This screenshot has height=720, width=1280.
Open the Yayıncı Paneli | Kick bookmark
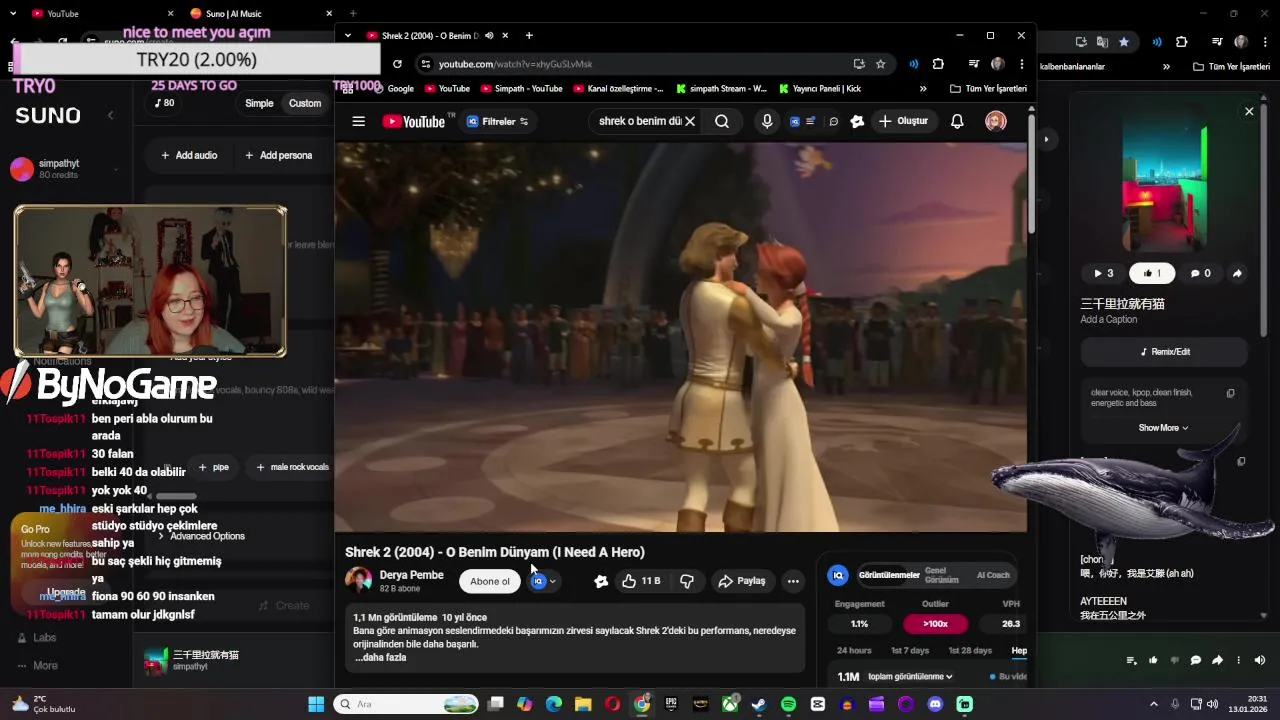coord(818,88)
